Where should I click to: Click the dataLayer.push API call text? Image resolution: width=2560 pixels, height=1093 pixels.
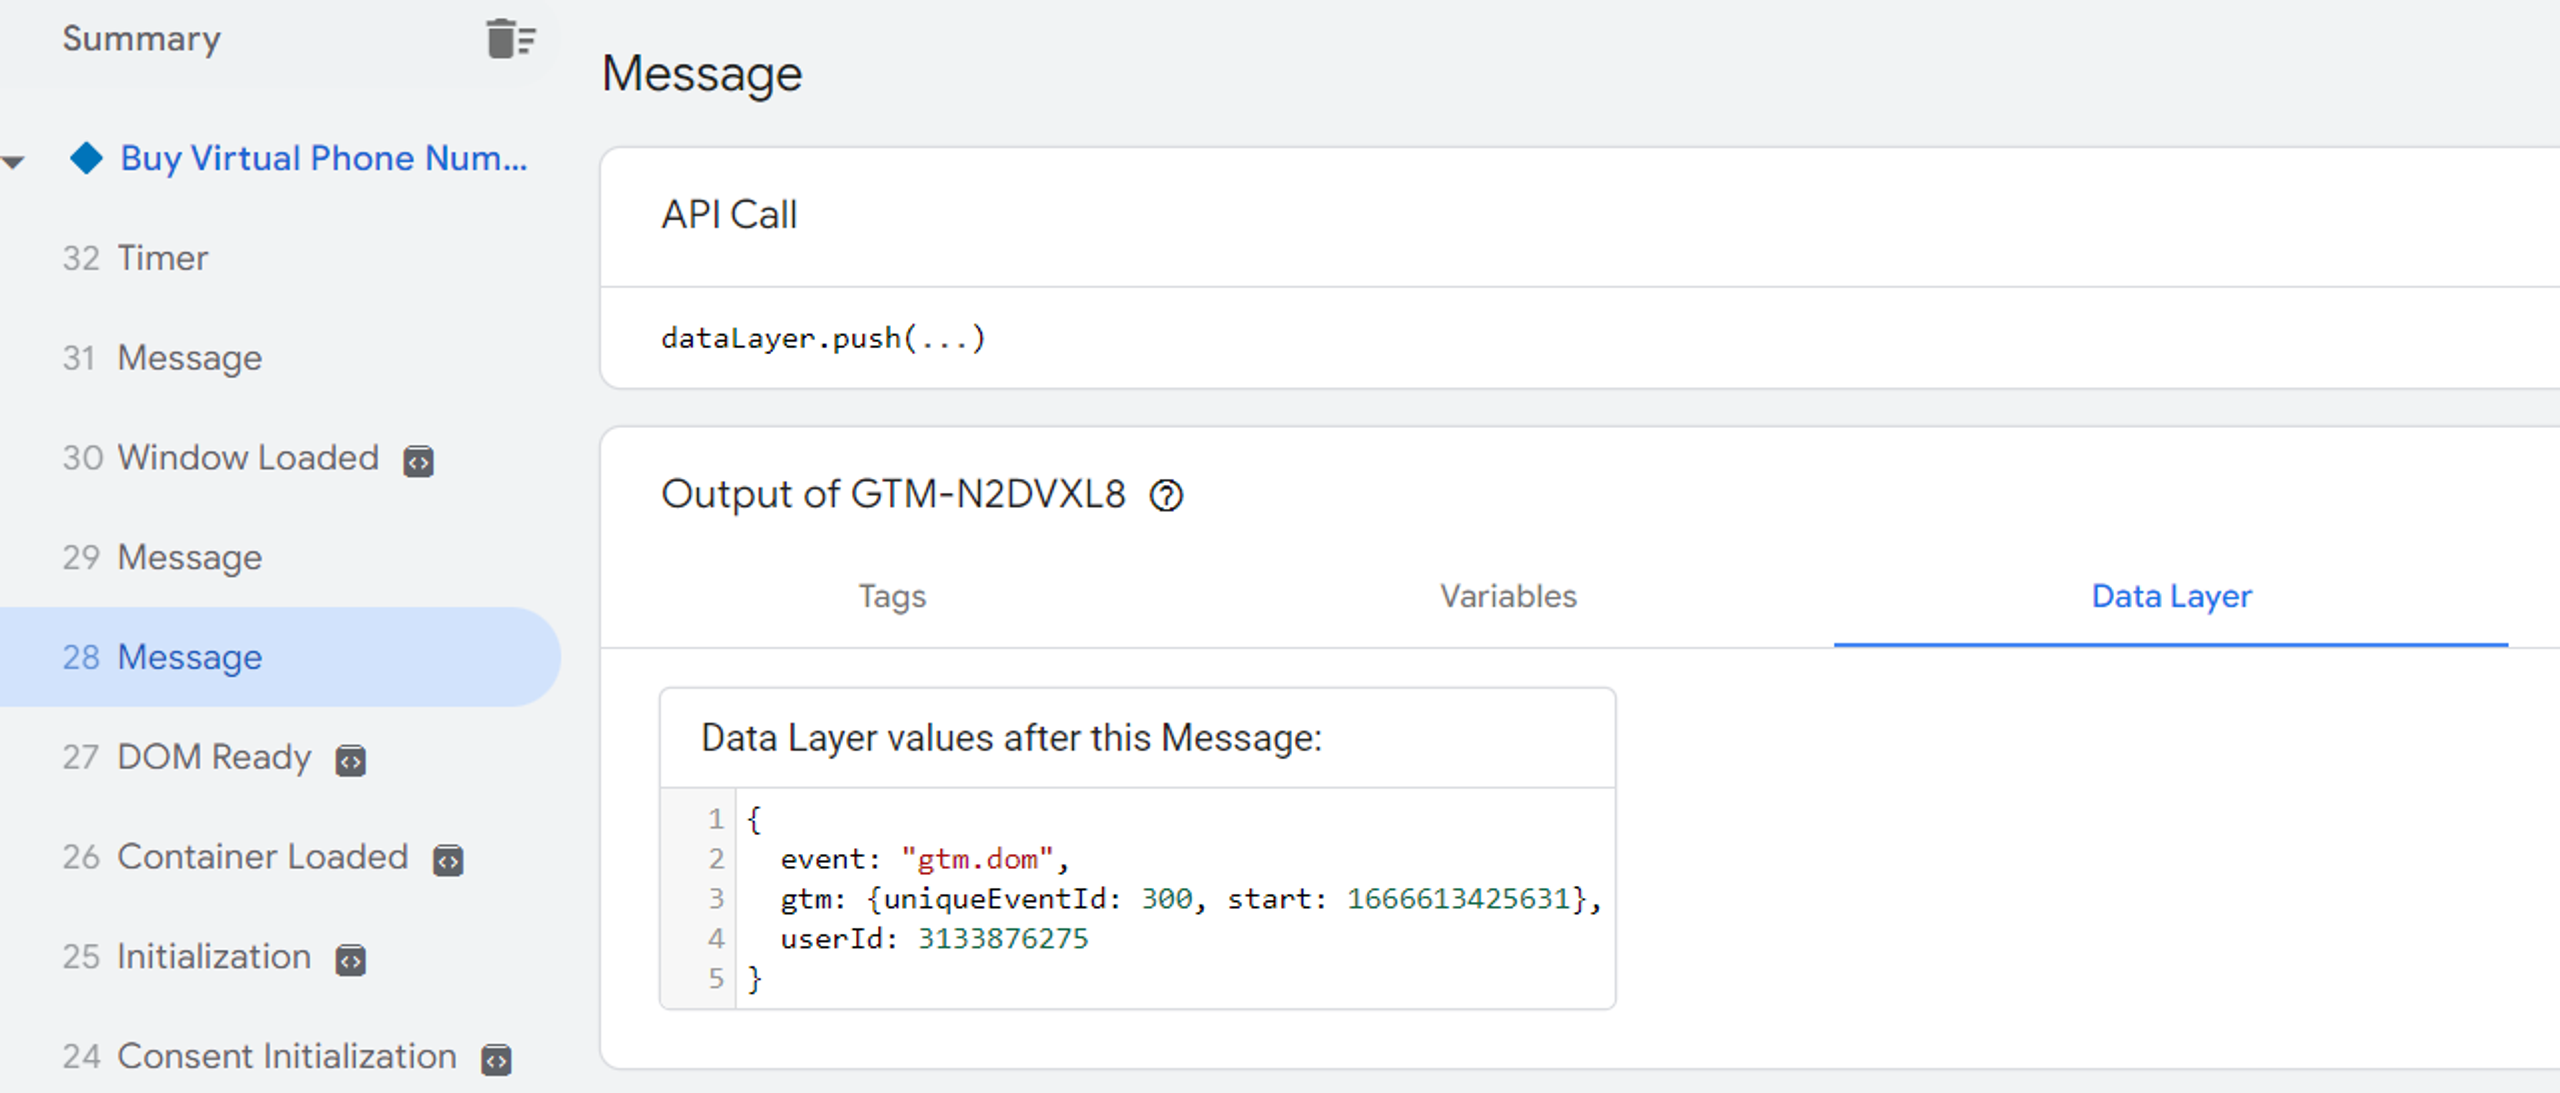(x=823, y=338)
